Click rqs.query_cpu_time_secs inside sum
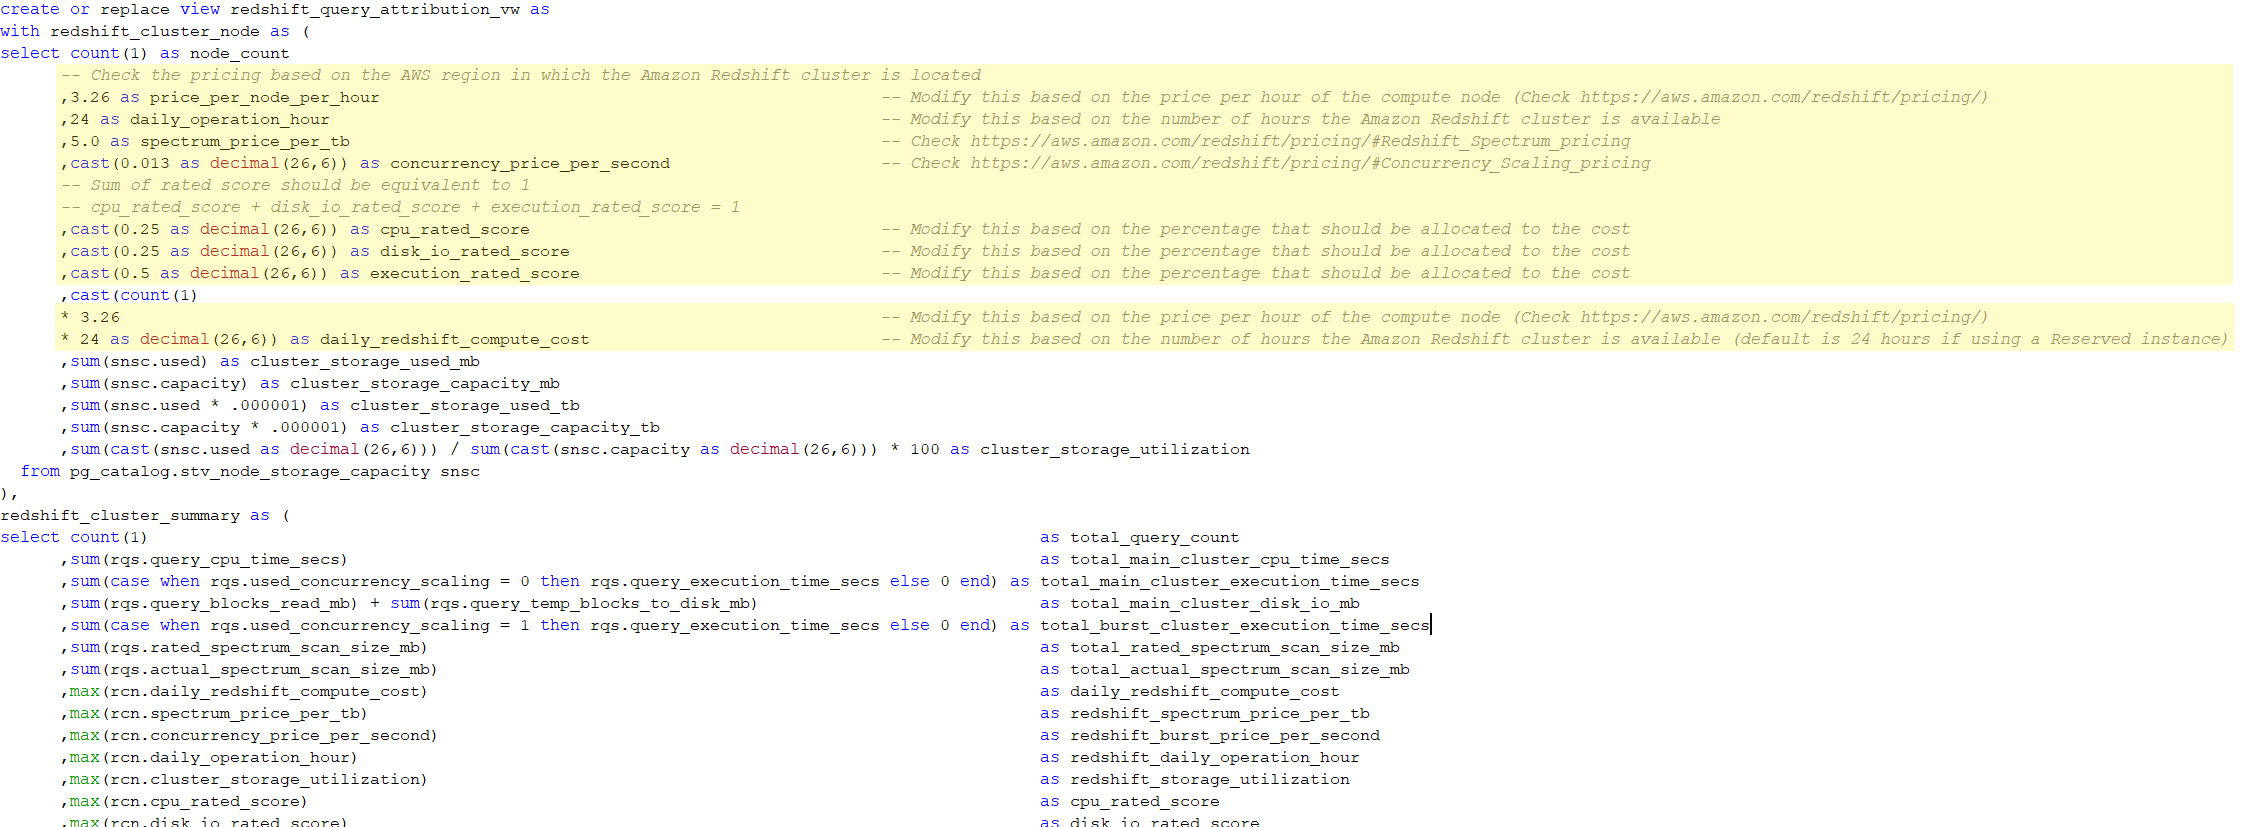 [225, 559]
